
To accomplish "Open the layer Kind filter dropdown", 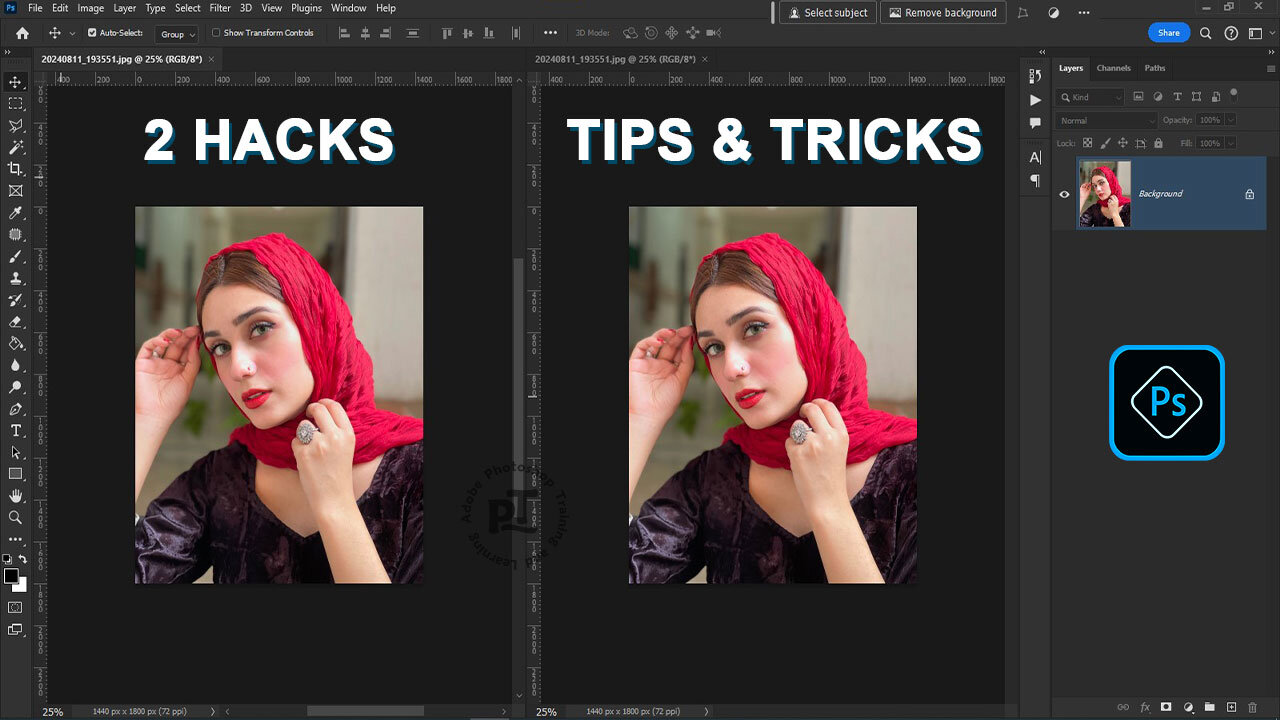I will tap(1091, 97).
